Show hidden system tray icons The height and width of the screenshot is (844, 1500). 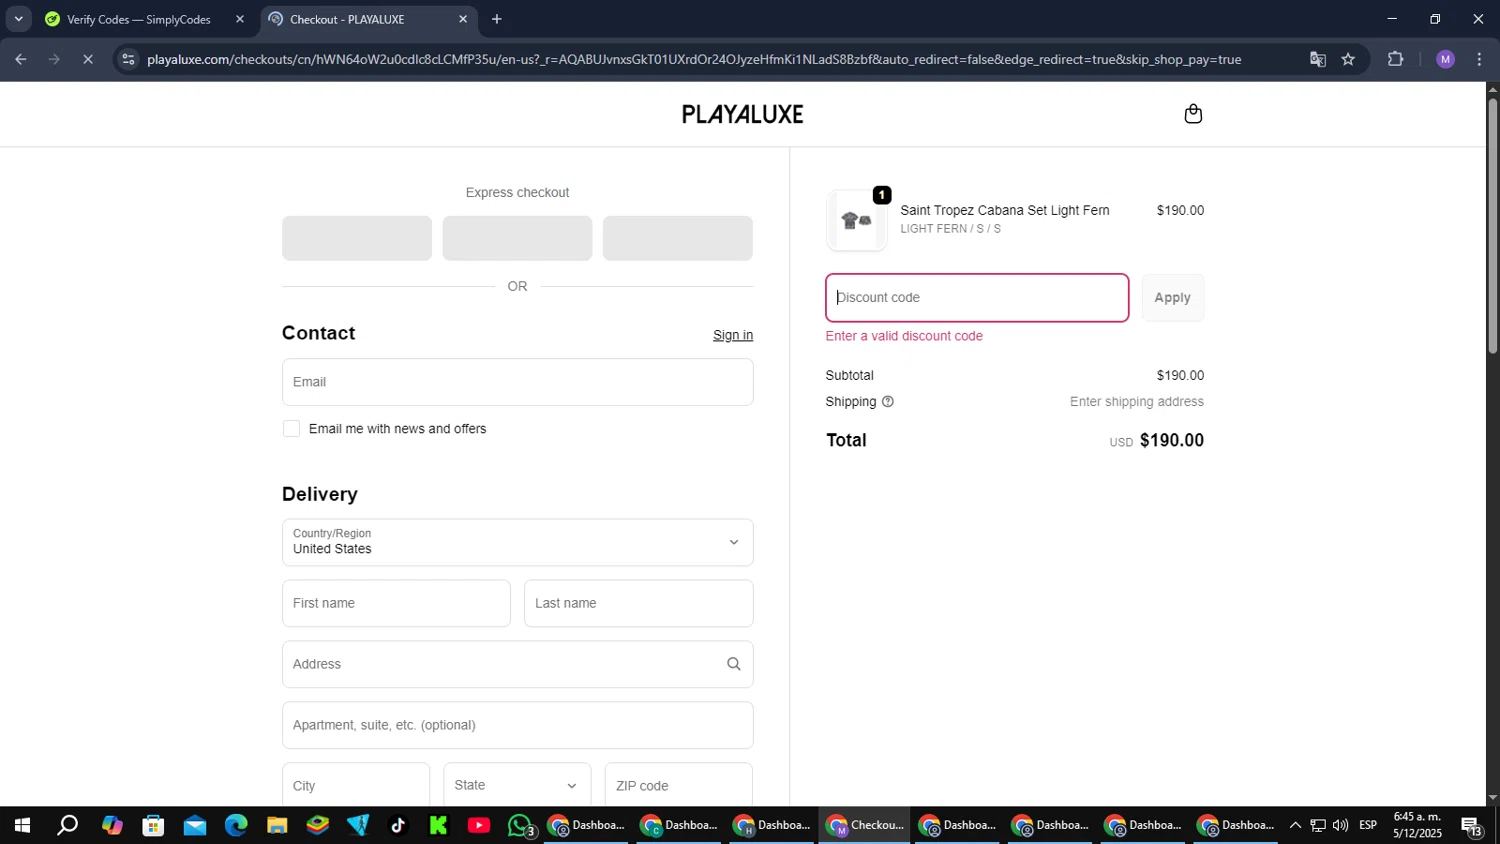(x=1295, y=826)
